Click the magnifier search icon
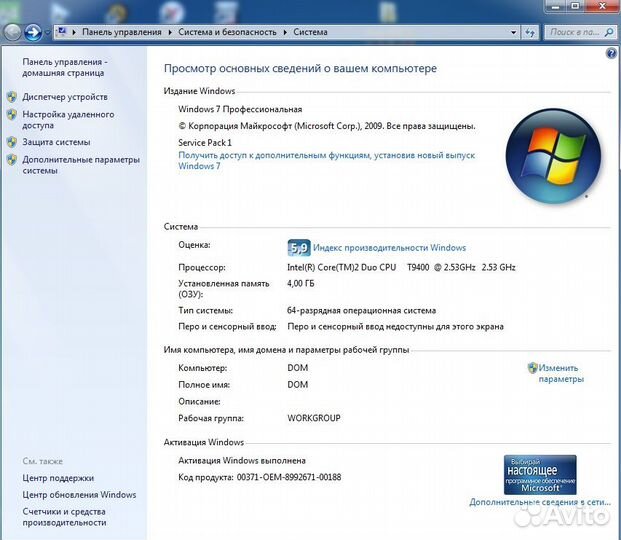 tap(610, 32)
